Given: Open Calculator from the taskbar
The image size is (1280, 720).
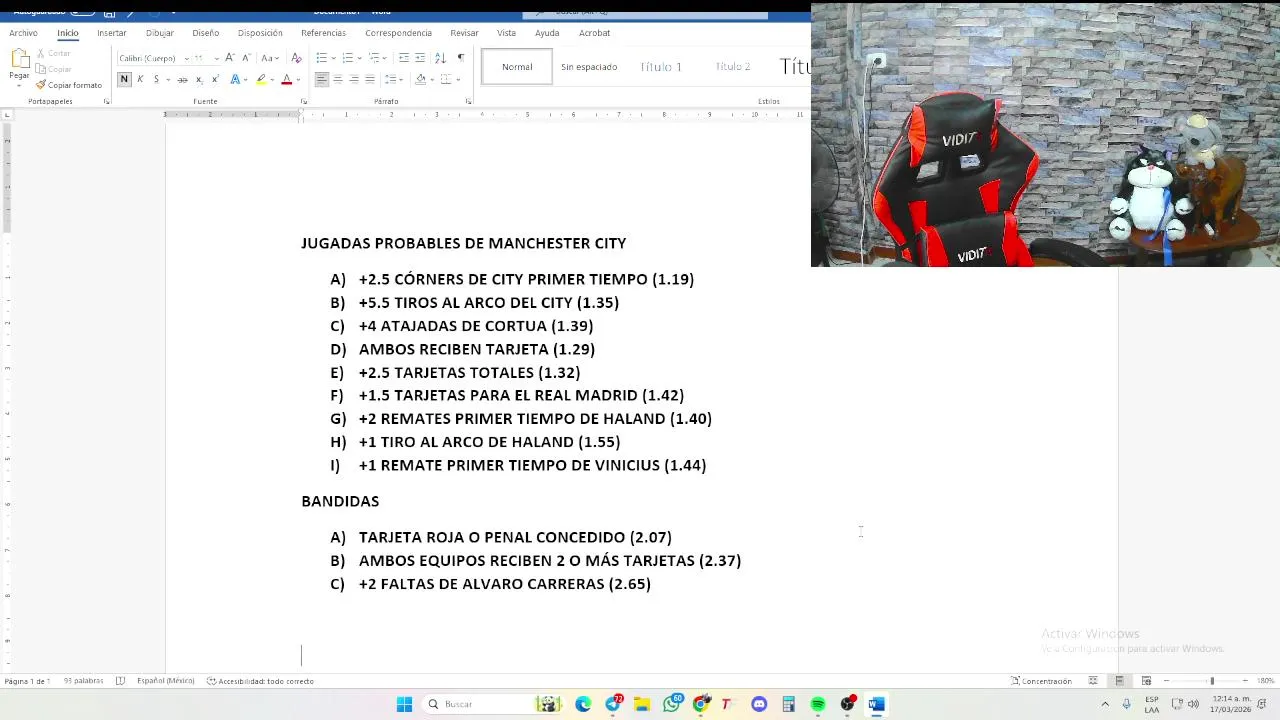Looking at the screenshot, I should click(788, 704).
